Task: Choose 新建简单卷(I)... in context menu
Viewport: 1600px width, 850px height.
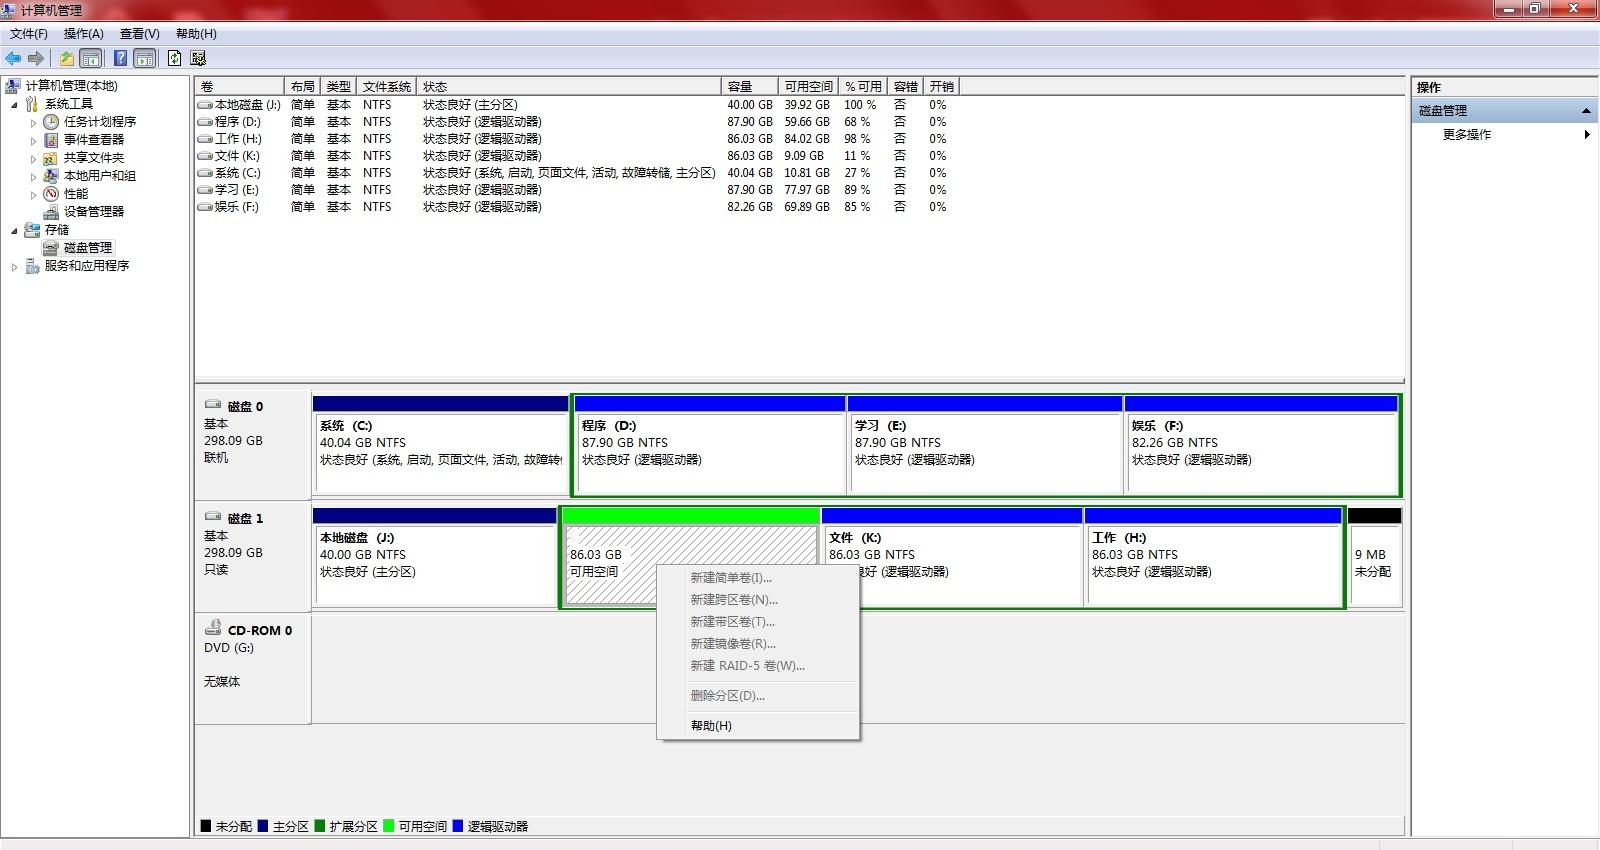Action: coord(758,578)
